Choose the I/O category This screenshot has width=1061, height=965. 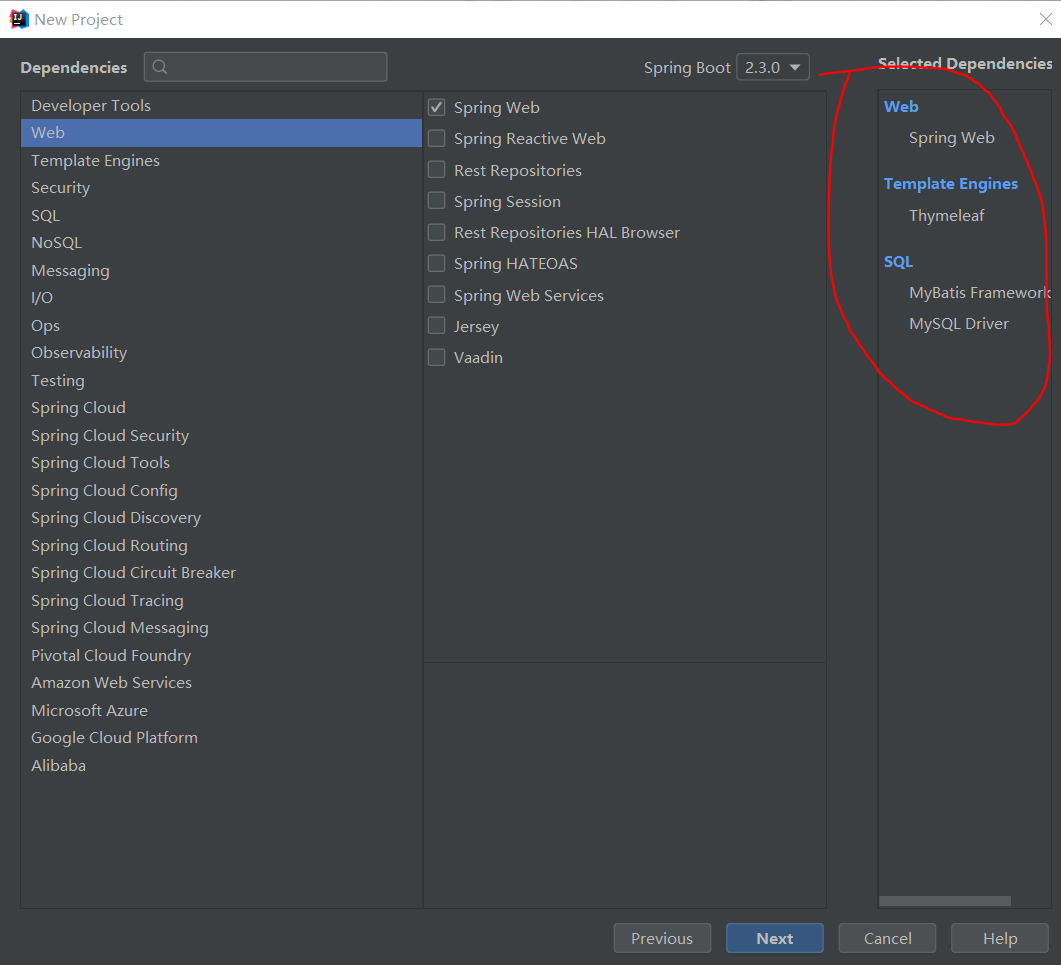tap(221, 297)
